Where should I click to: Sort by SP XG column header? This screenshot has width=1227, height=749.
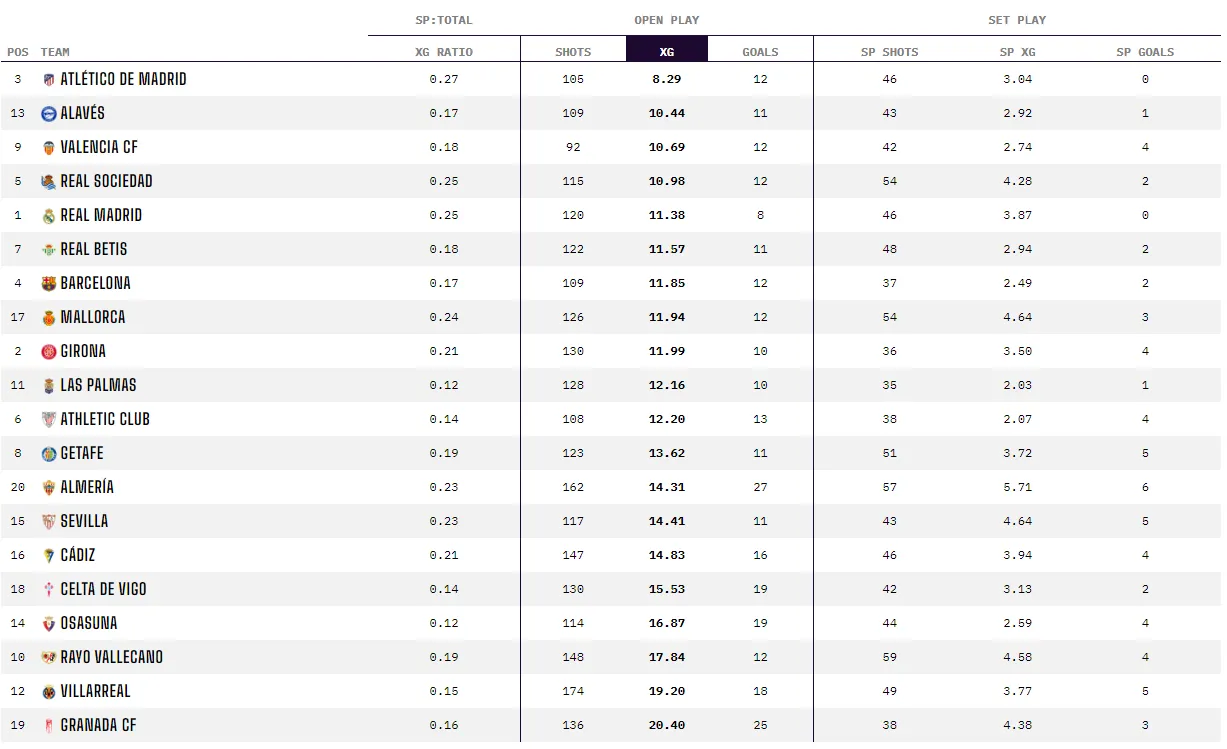1017,52
